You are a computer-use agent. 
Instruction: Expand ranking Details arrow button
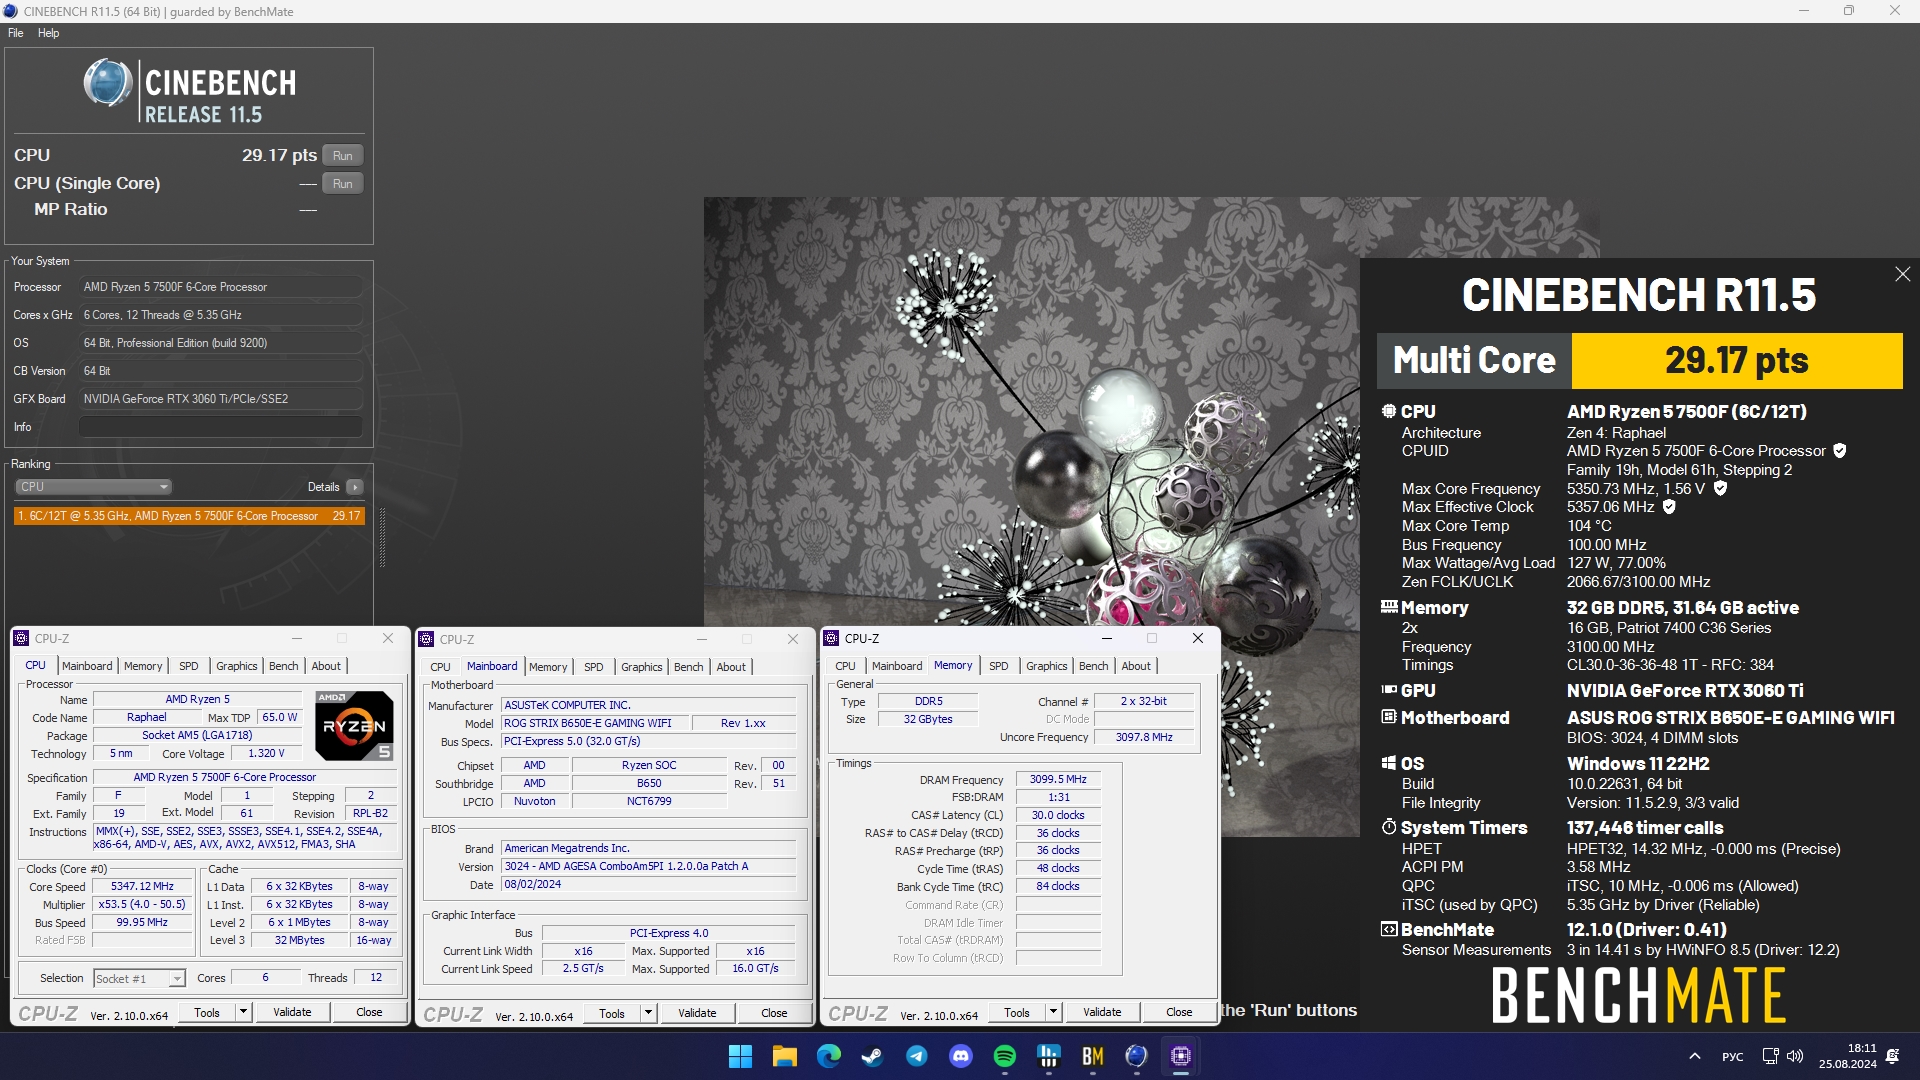(354, 487)
